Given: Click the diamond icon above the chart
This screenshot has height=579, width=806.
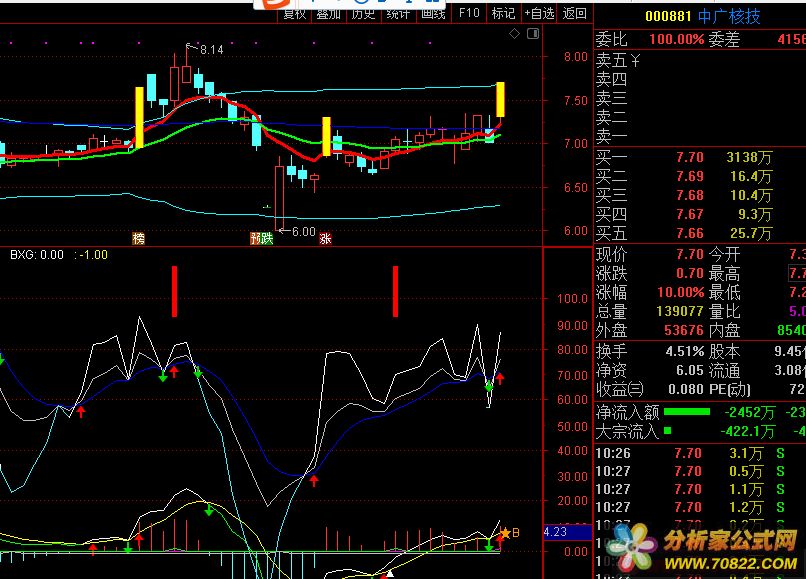Looking at the screenshot, I should (x=514, y=34).
